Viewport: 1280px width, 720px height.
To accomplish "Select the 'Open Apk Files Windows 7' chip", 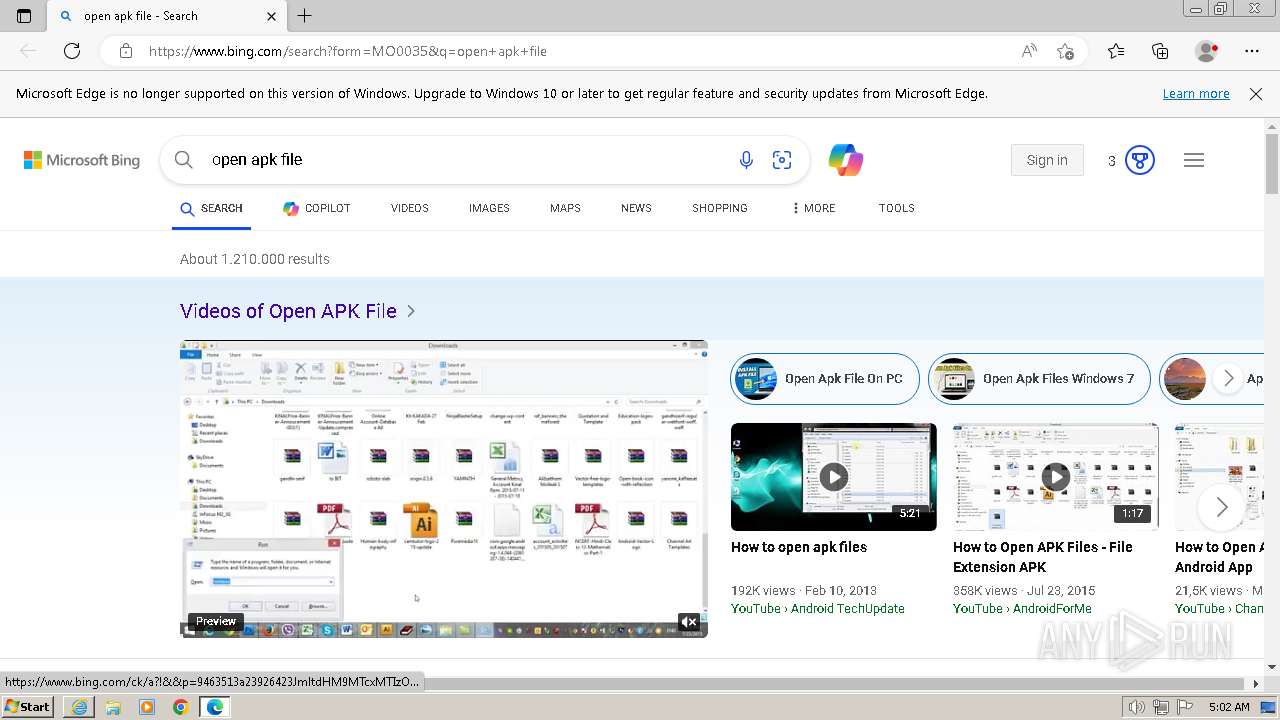I will [x=1039, y=378].
